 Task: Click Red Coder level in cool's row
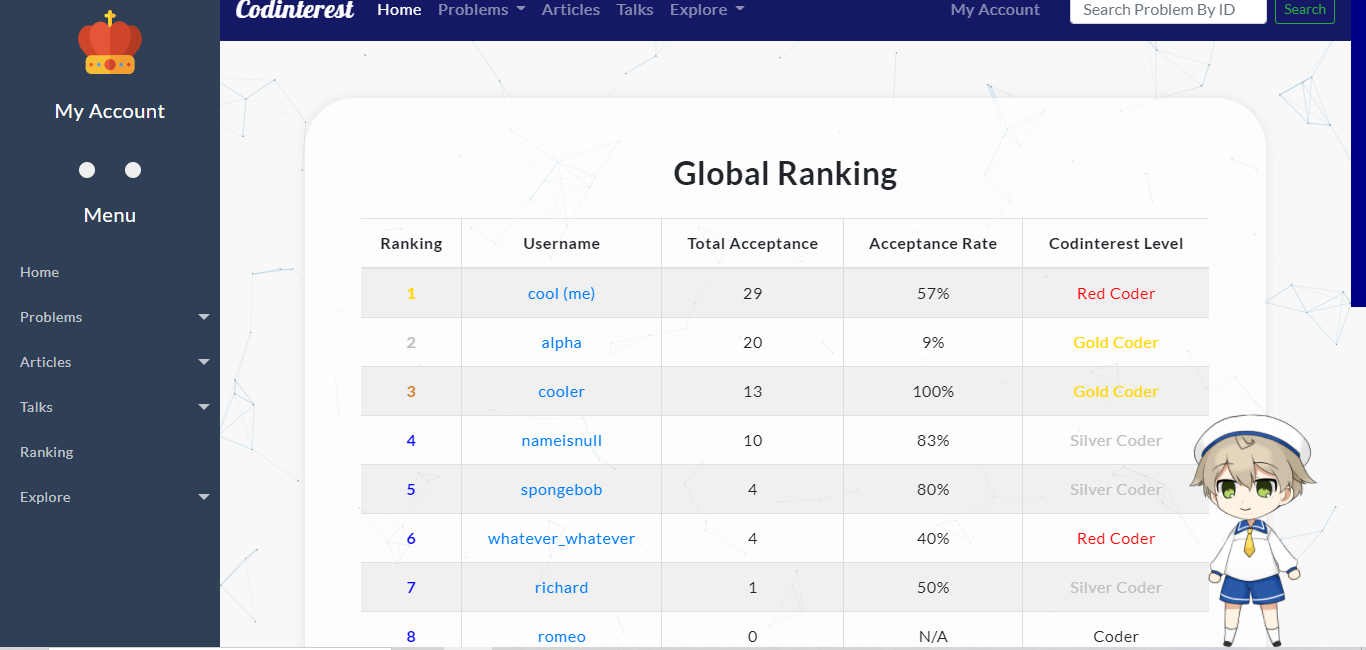point(1116,293)
